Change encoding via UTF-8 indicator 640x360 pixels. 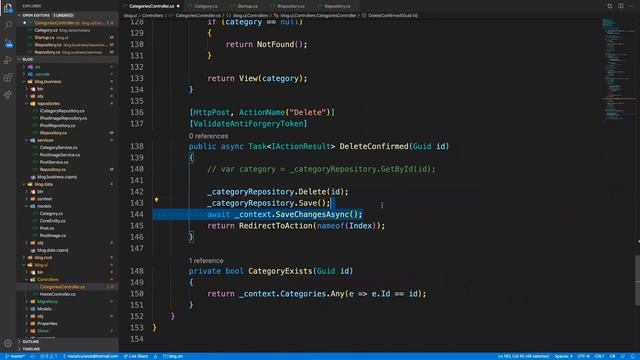tap(583, 356)
